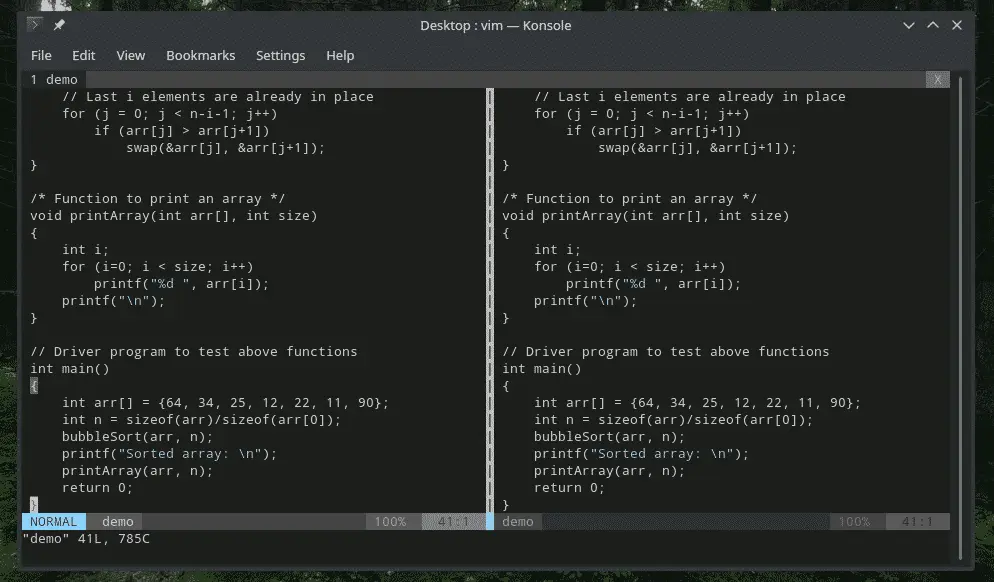This screenshot has width=994, height=582.
Task: Click 'swap(&arr[j], &arr[j+1]);' in right pane
Action: (697, 148)
